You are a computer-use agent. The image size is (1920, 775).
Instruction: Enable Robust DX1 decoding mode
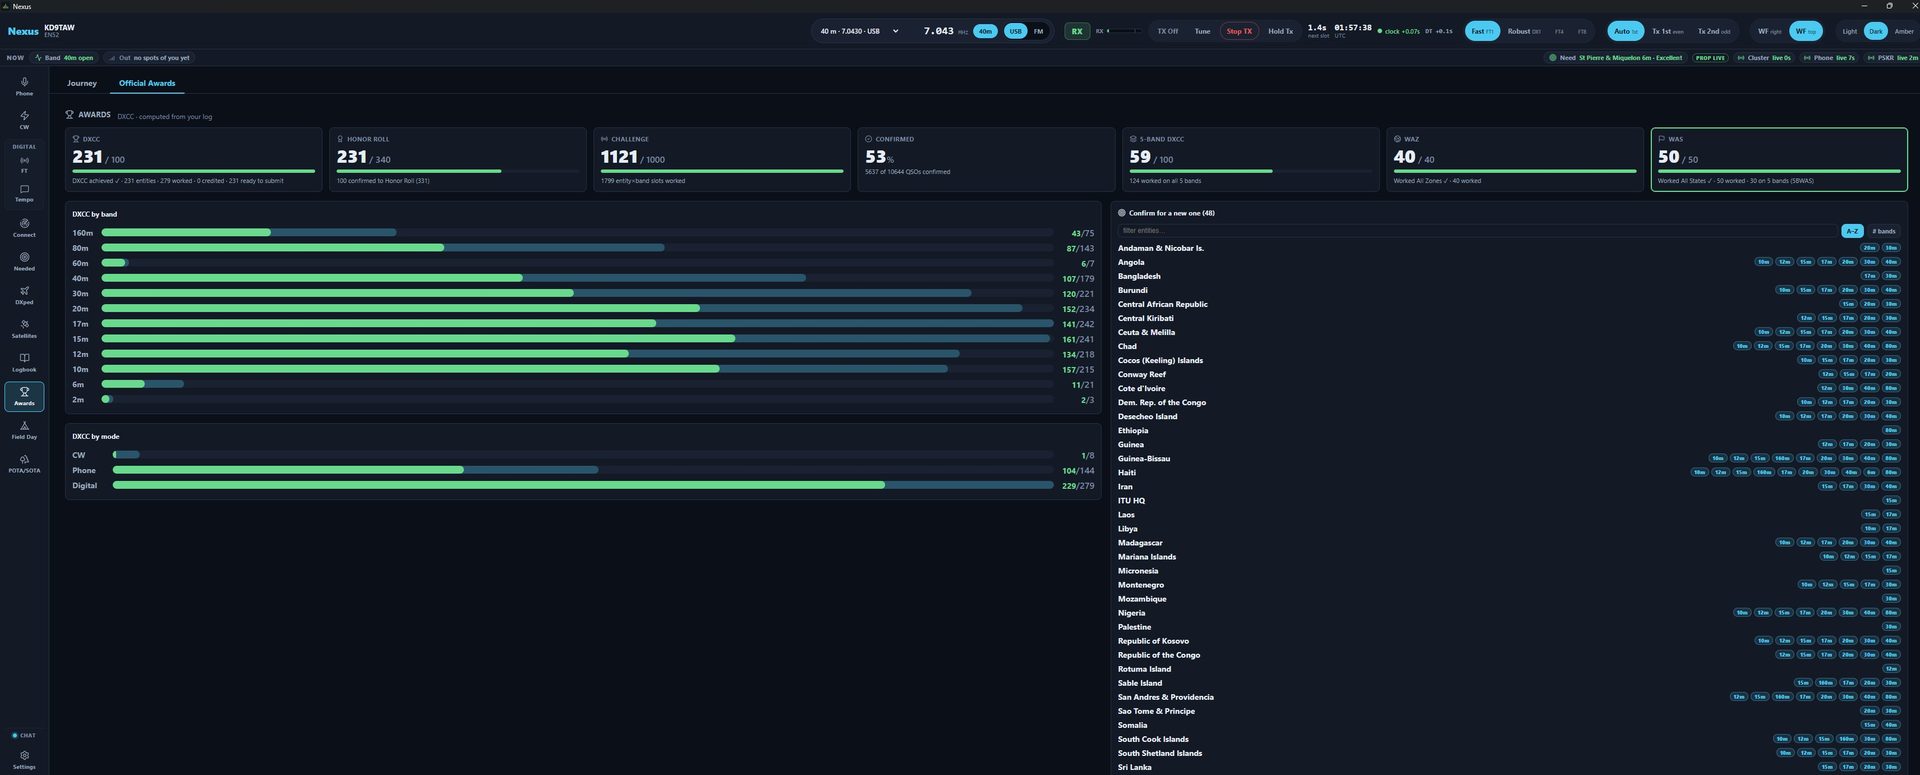point(1524,31)
